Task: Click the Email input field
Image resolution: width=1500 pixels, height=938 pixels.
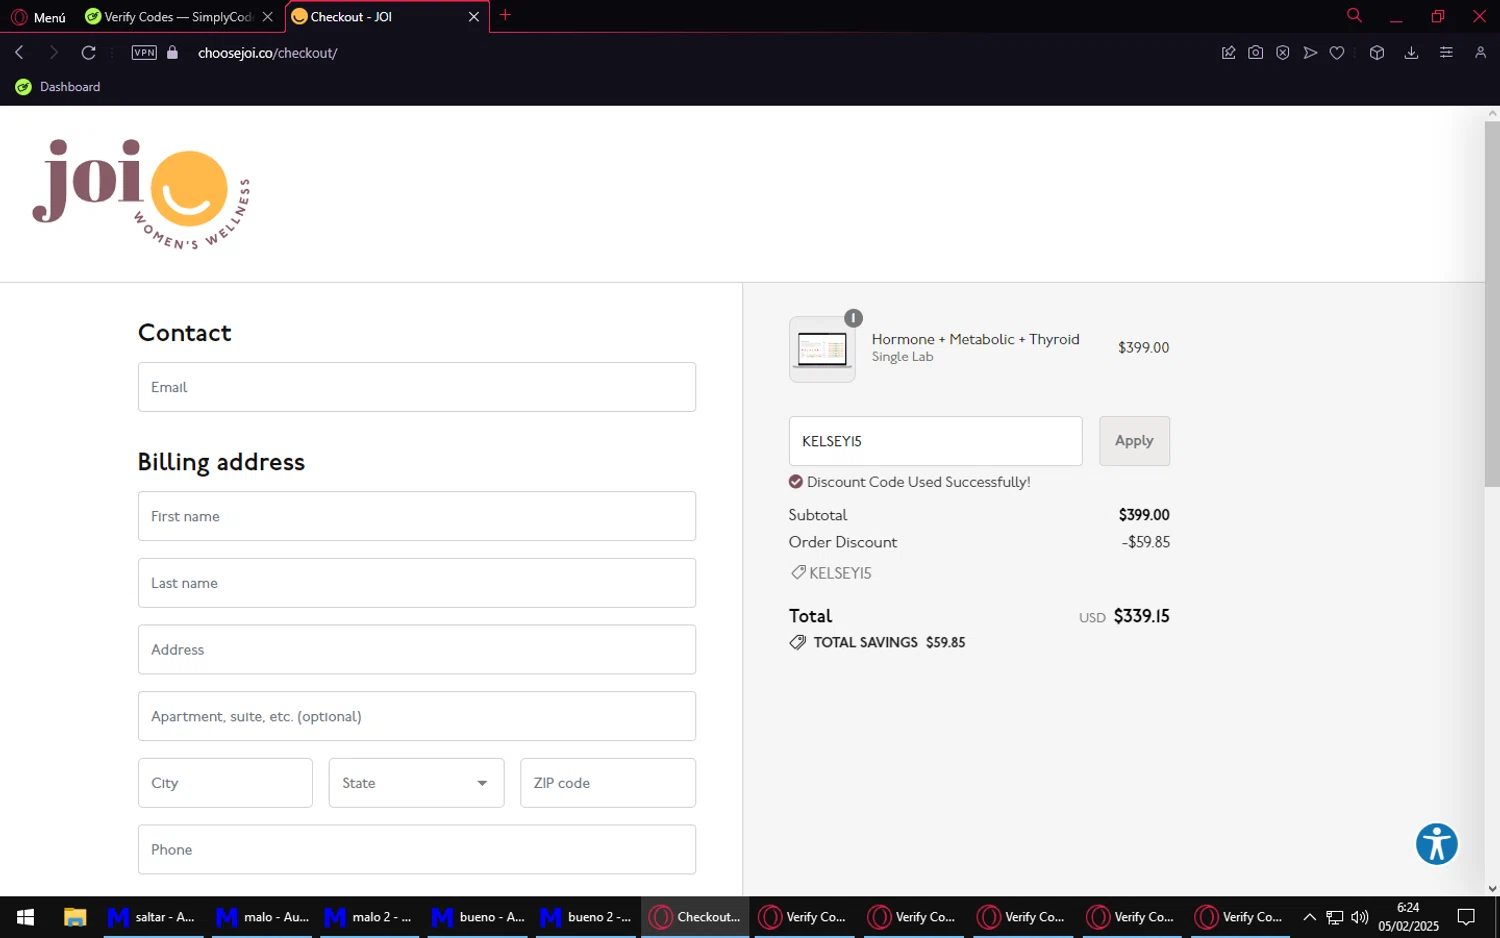Action: pos(417,387)
